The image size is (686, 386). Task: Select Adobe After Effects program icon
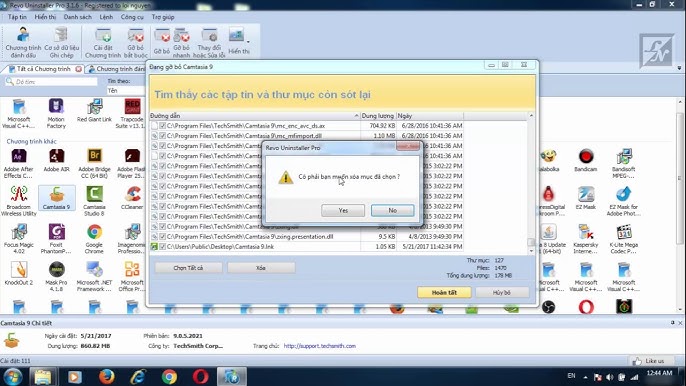click(18, 163)
